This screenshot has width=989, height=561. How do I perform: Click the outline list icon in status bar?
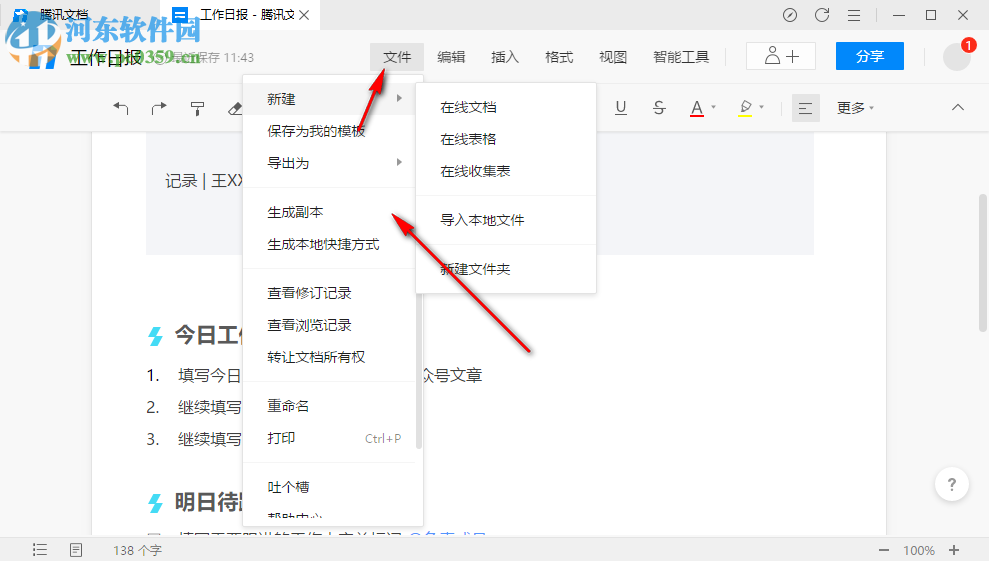[x=40, y=550]
